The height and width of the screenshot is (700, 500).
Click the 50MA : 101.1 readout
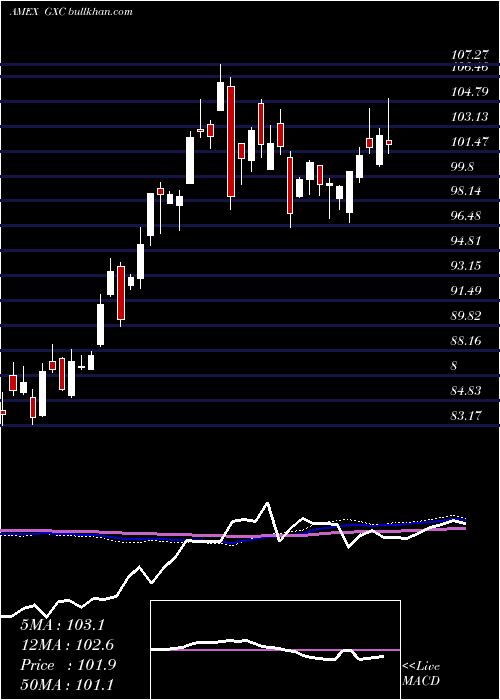(x=67, y=685)
